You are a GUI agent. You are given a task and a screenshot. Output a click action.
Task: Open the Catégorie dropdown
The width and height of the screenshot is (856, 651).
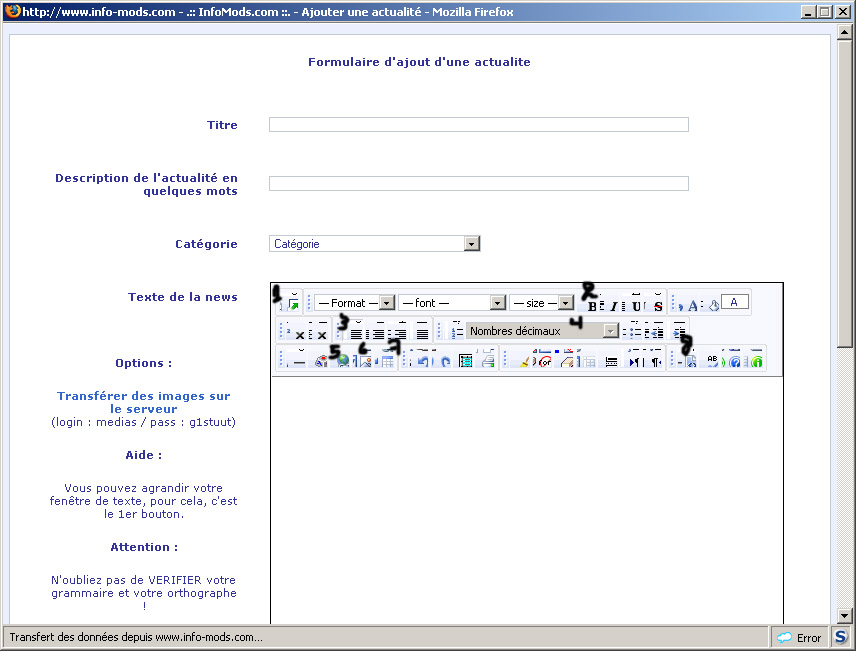tap(374, 244)
